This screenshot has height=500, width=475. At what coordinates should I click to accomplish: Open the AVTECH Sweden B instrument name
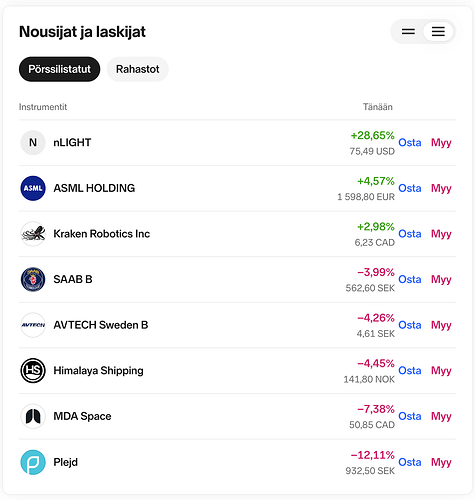(x=101, y=325)
